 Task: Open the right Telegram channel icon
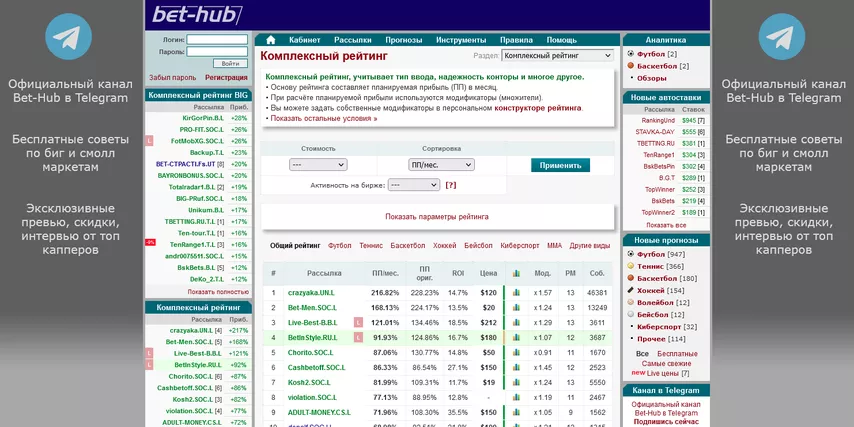pyautogui.click(x=782, y=36)
